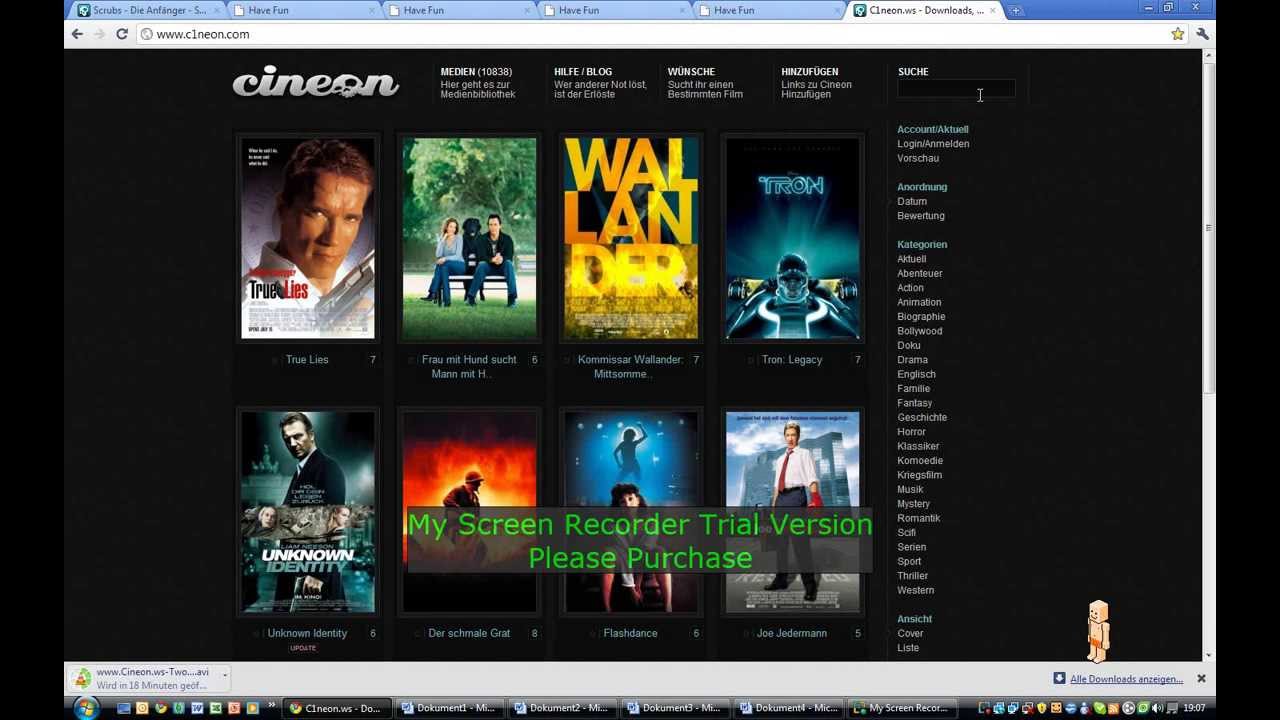This screenshot has height=720, width=1280.
Task: Open the Joe Jedermann poster
Action: click(x=792, y=512)
